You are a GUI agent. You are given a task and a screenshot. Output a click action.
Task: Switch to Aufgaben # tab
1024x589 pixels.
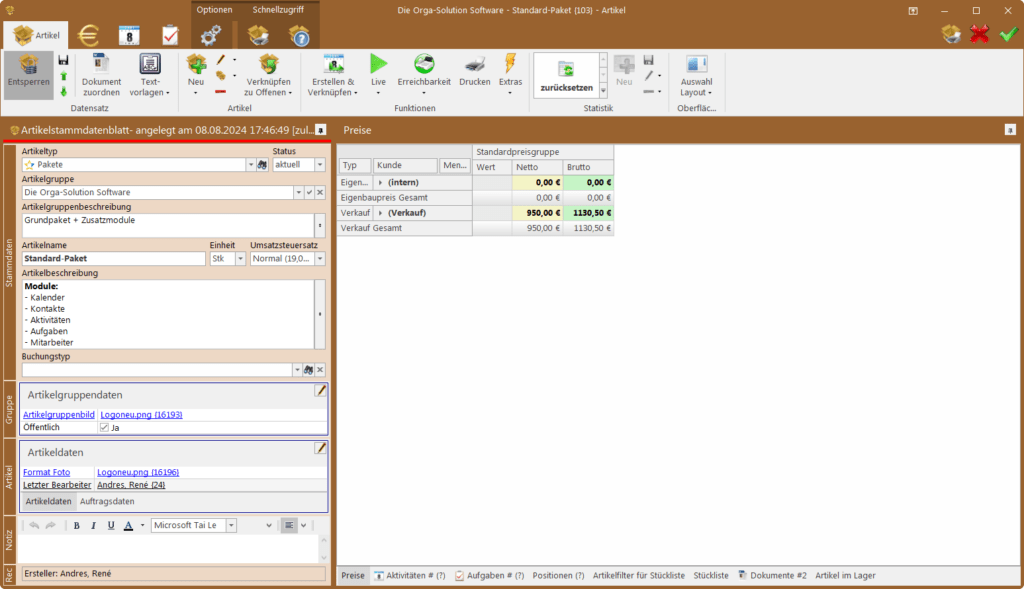coord(490,576)
